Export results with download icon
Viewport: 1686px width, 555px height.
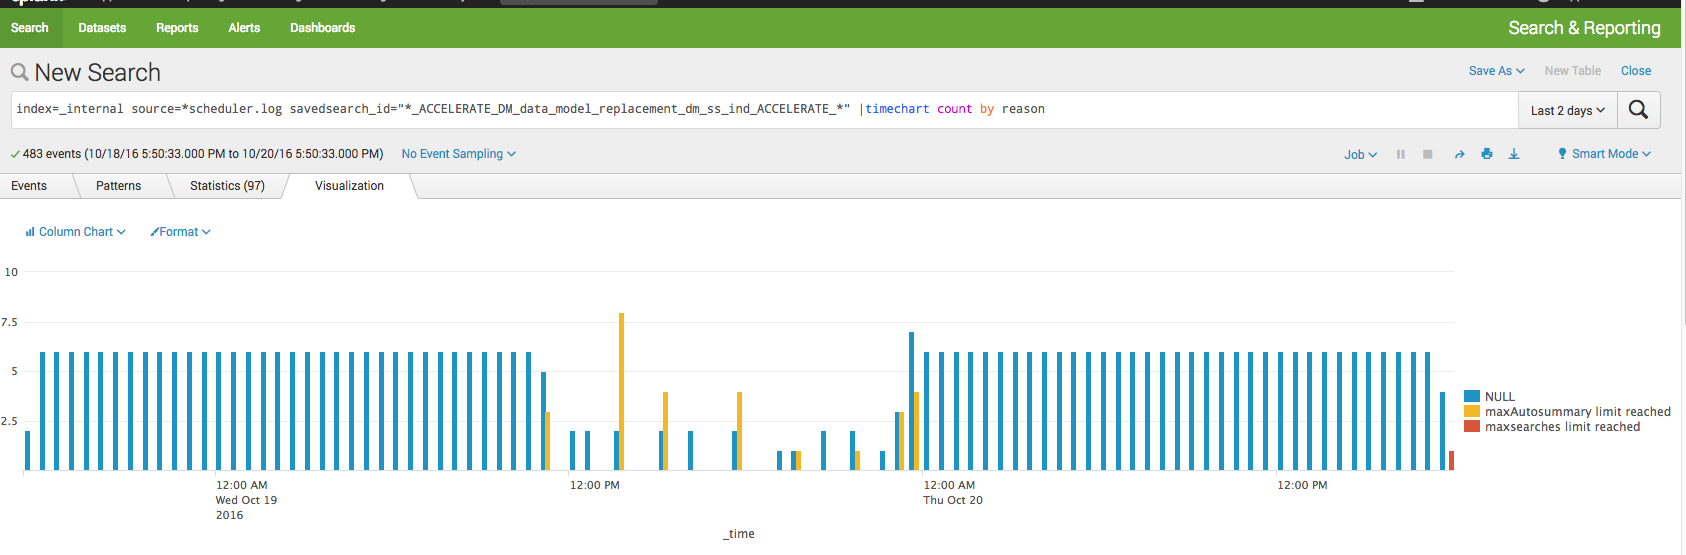[1514, 154]
